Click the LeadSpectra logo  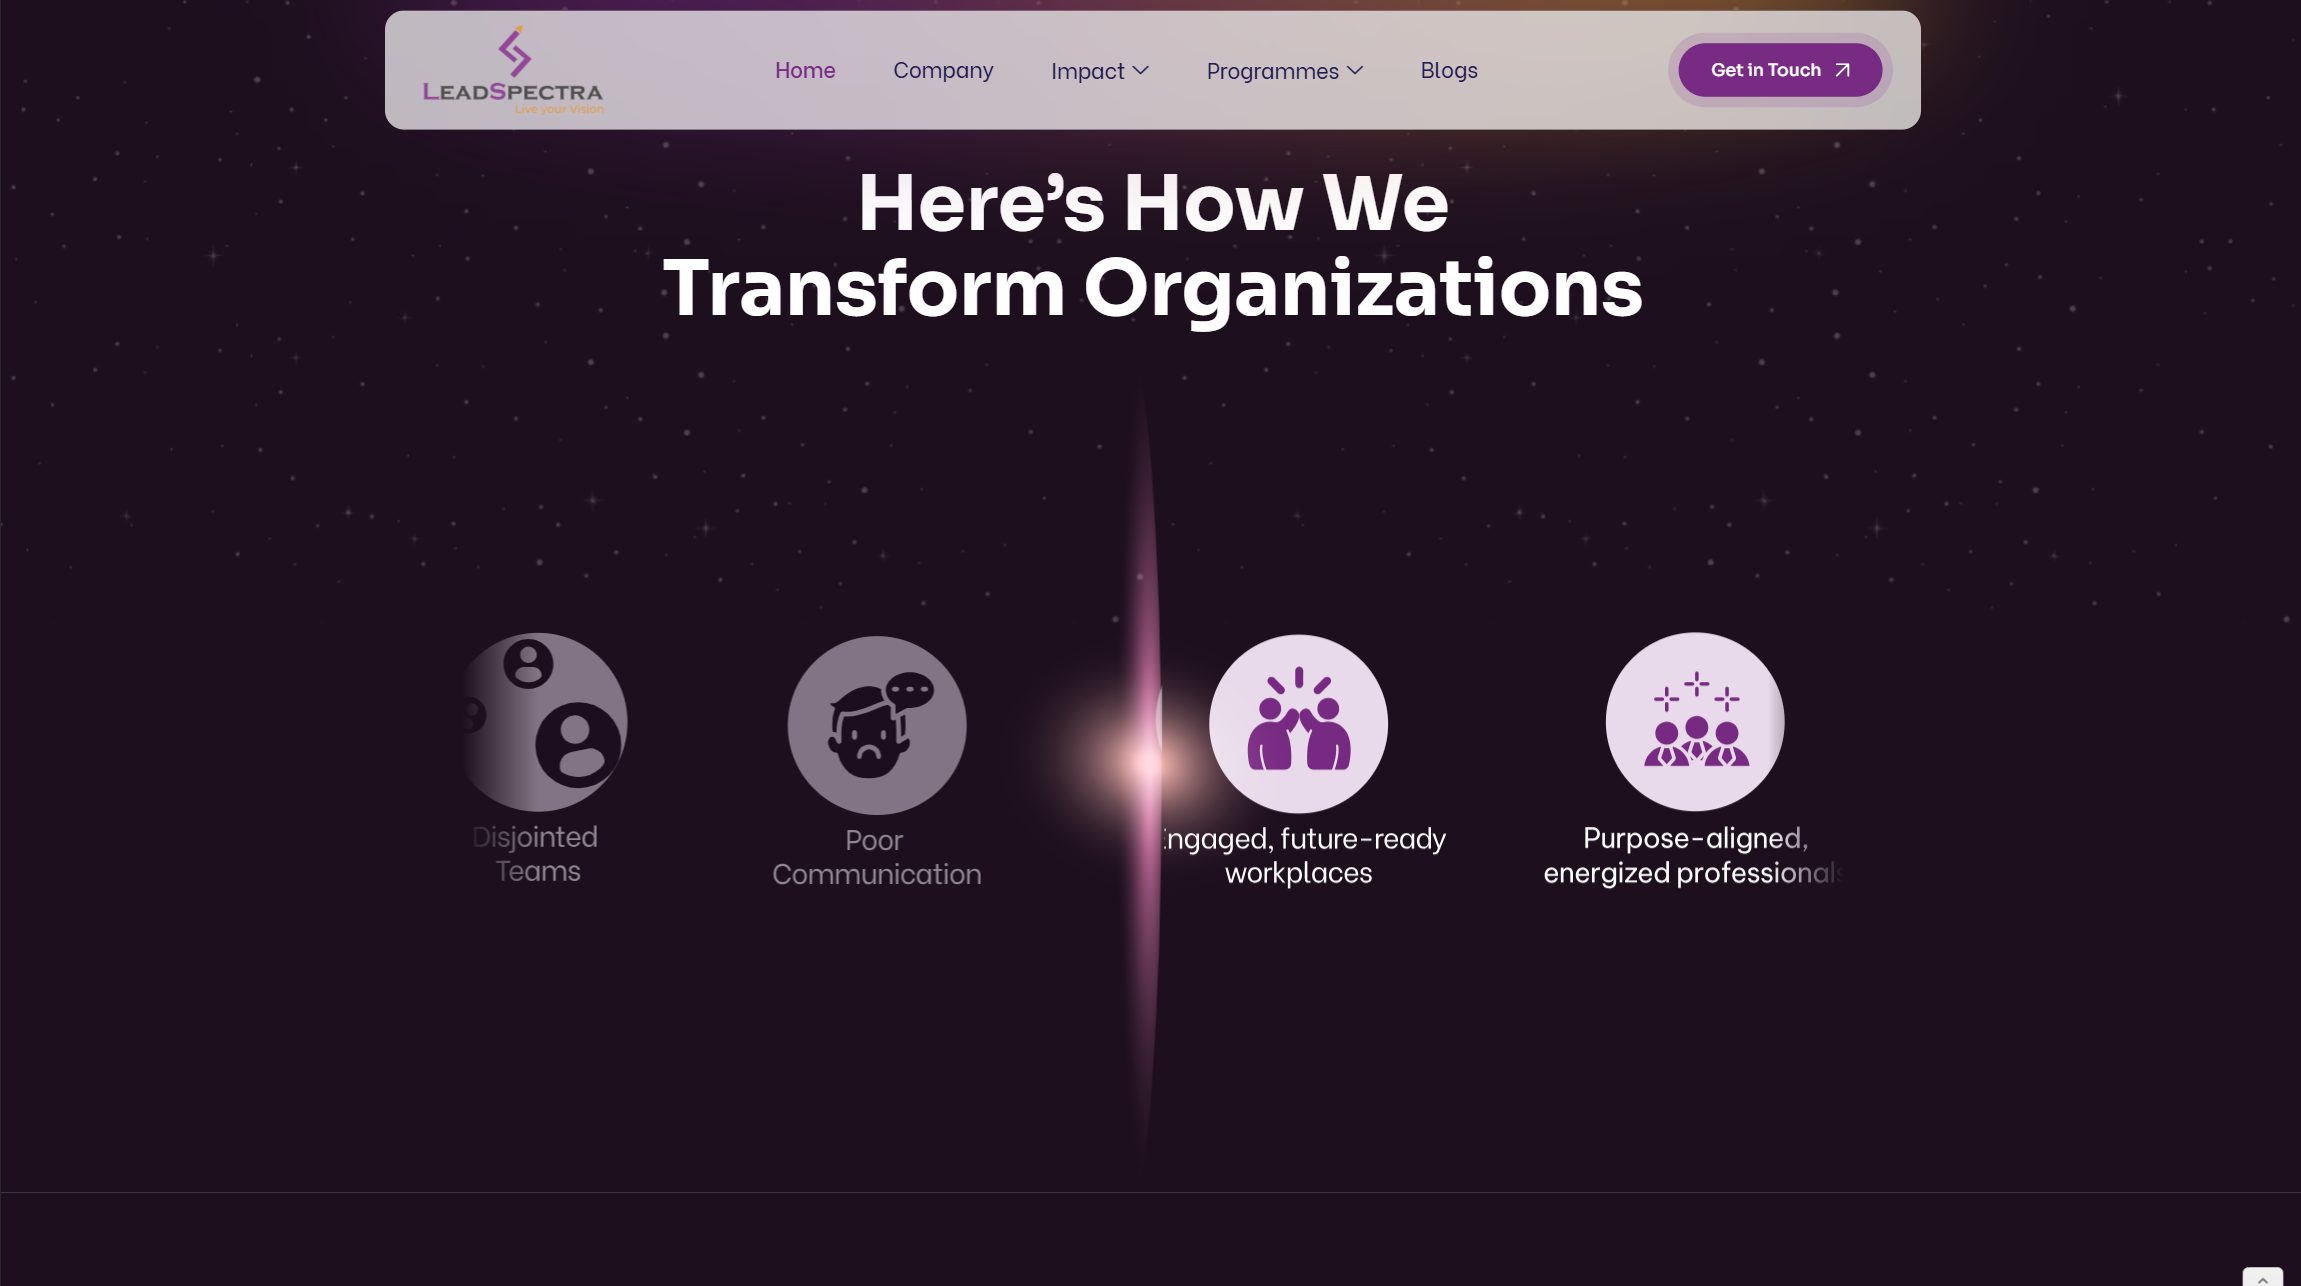pyautogui.click(x=513, y=70)
